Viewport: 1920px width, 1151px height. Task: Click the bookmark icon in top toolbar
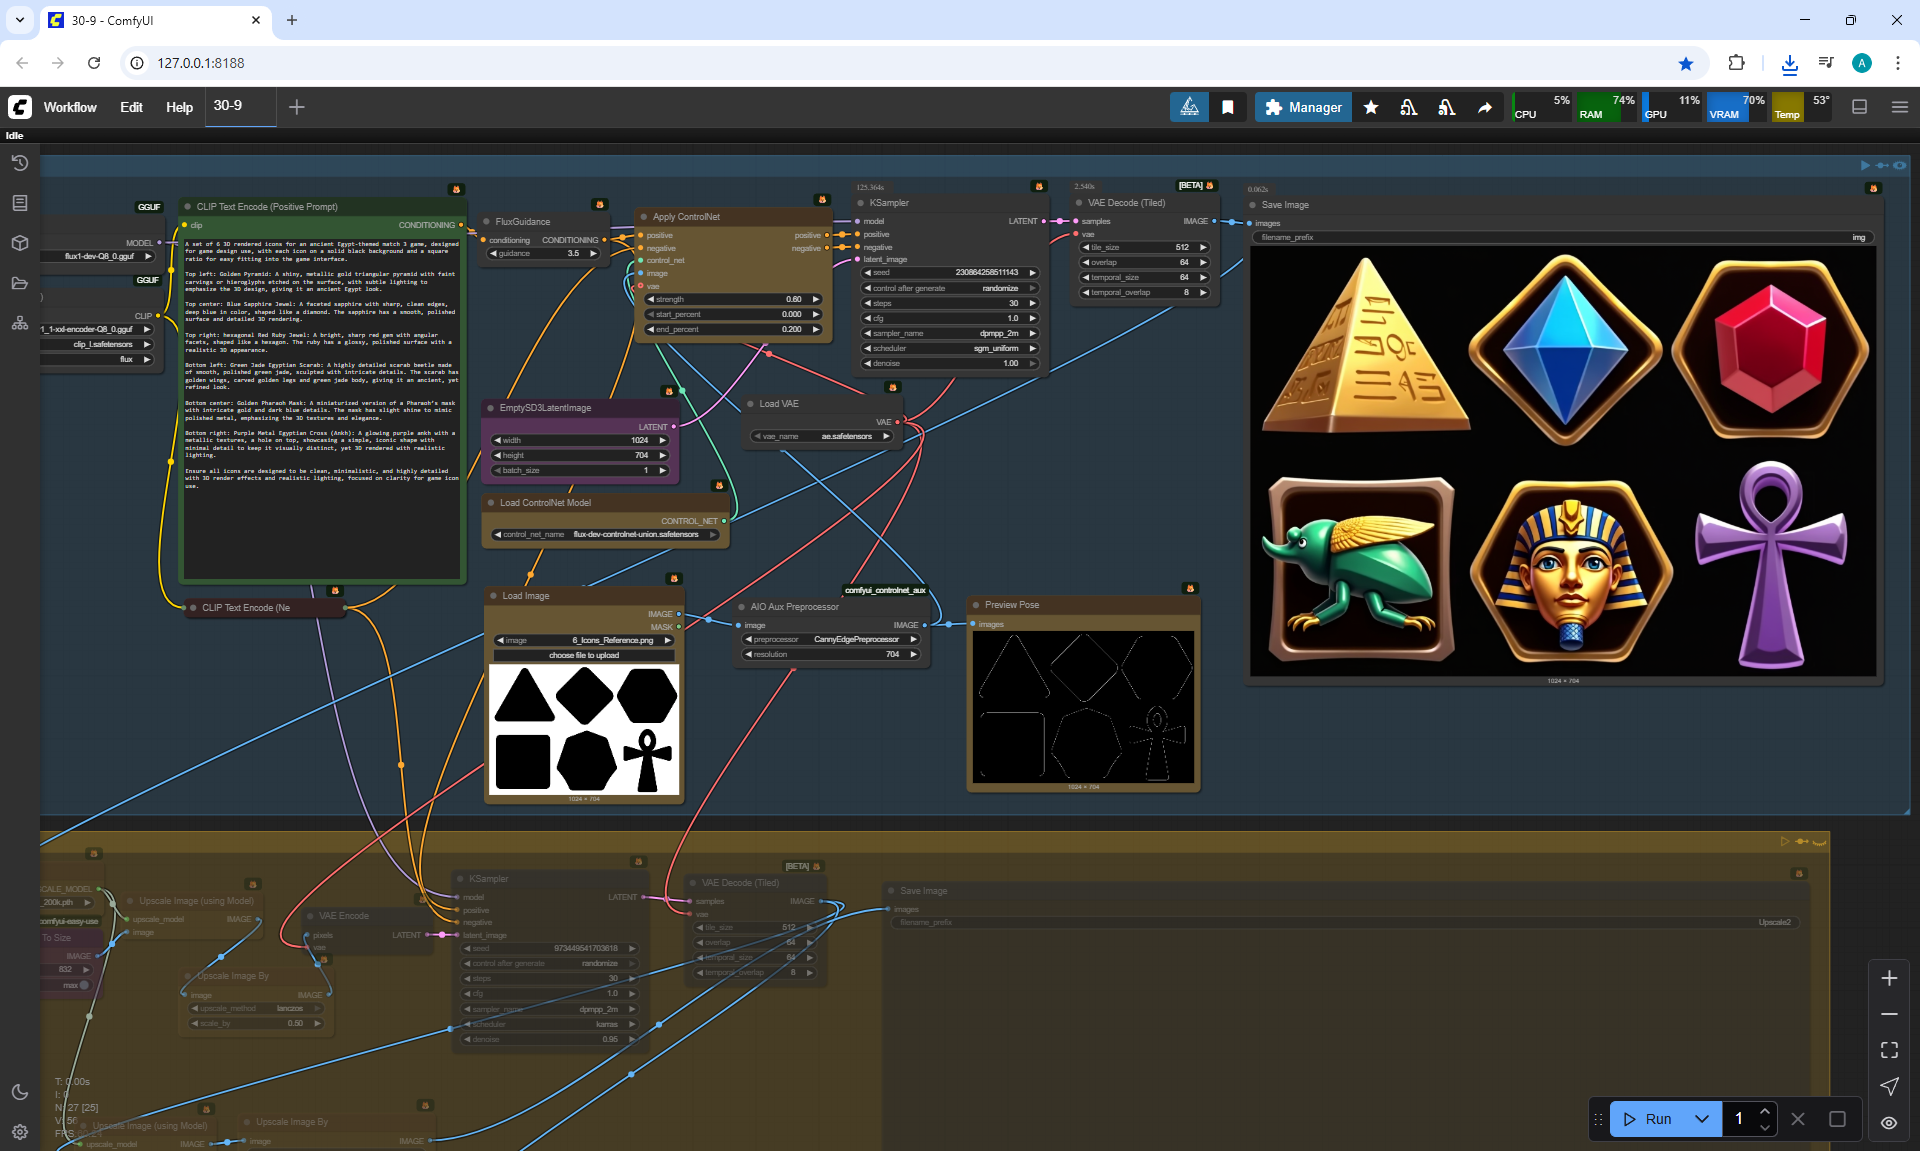(1228, 107)
